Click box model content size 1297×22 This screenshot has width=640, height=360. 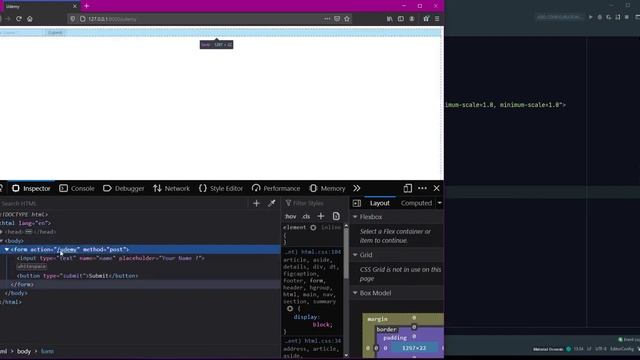(x=414, y=348)
